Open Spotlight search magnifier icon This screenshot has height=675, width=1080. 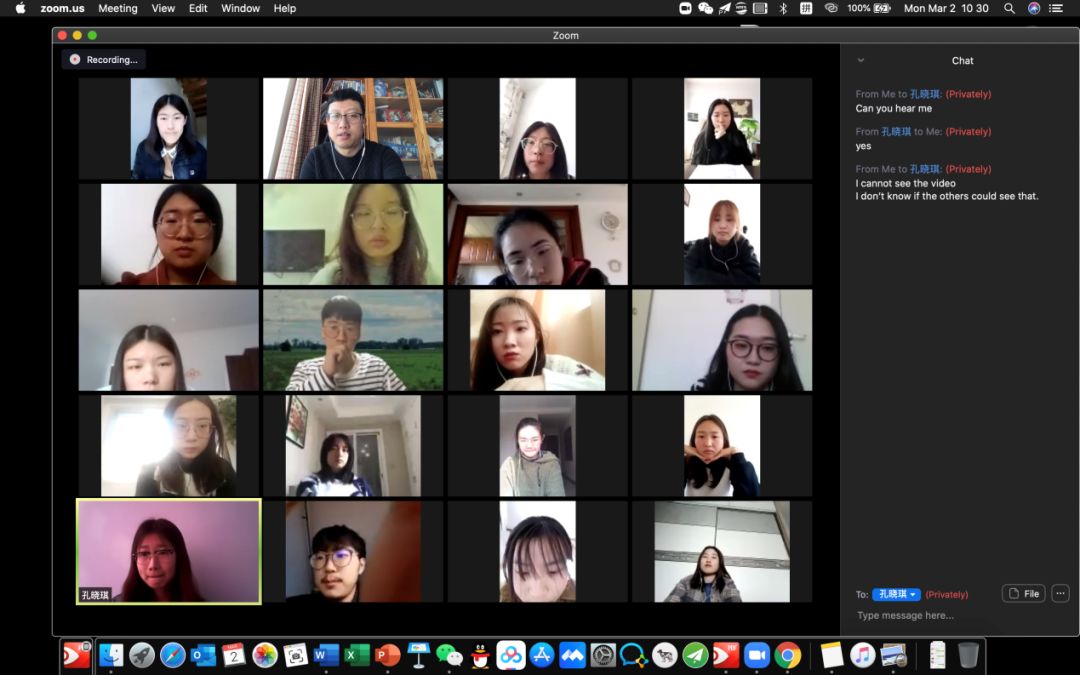1009,8
